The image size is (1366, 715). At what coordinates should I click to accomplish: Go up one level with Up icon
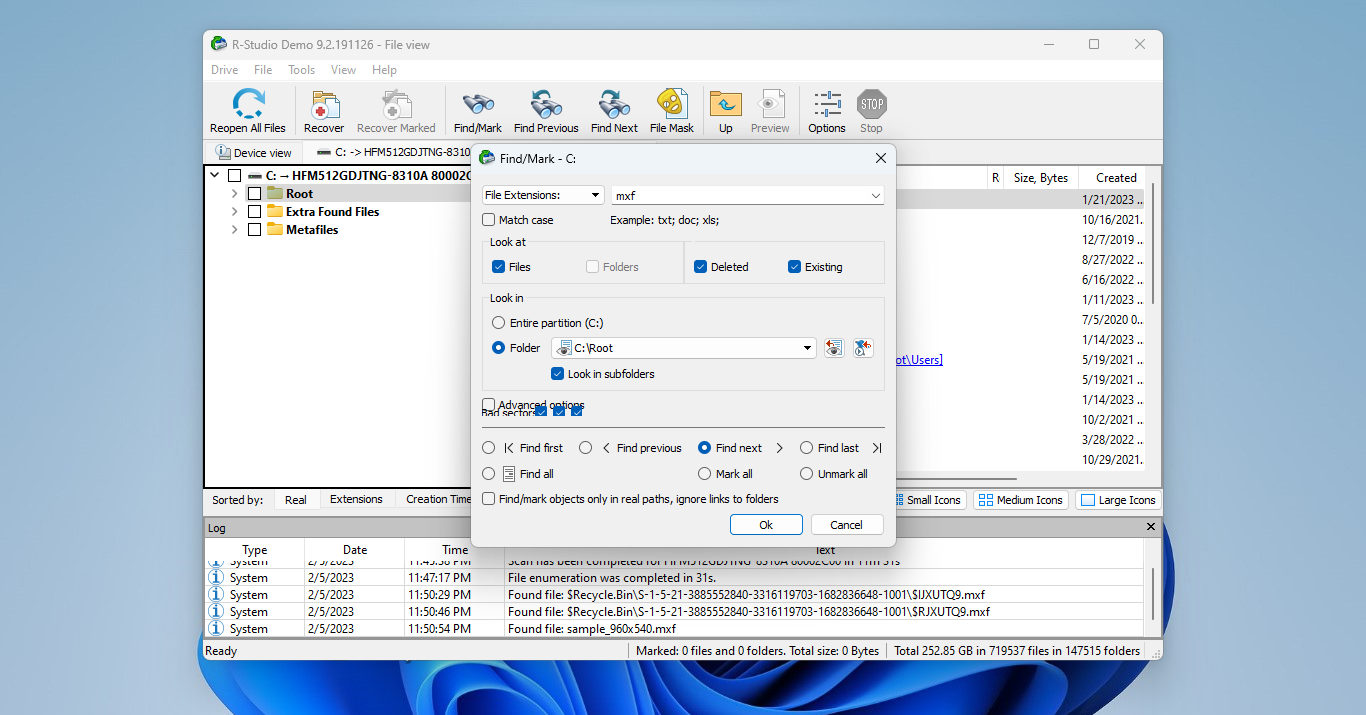point(726,104)
